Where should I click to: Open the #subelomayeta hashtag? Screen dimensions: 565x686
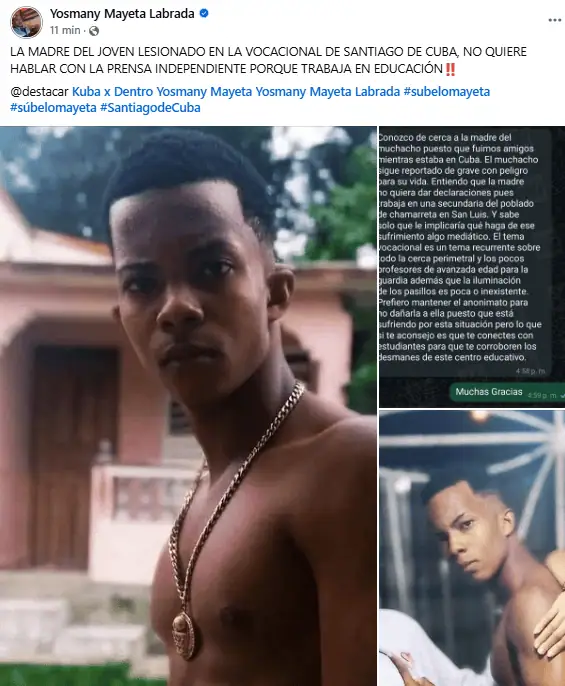click(446, 92)
